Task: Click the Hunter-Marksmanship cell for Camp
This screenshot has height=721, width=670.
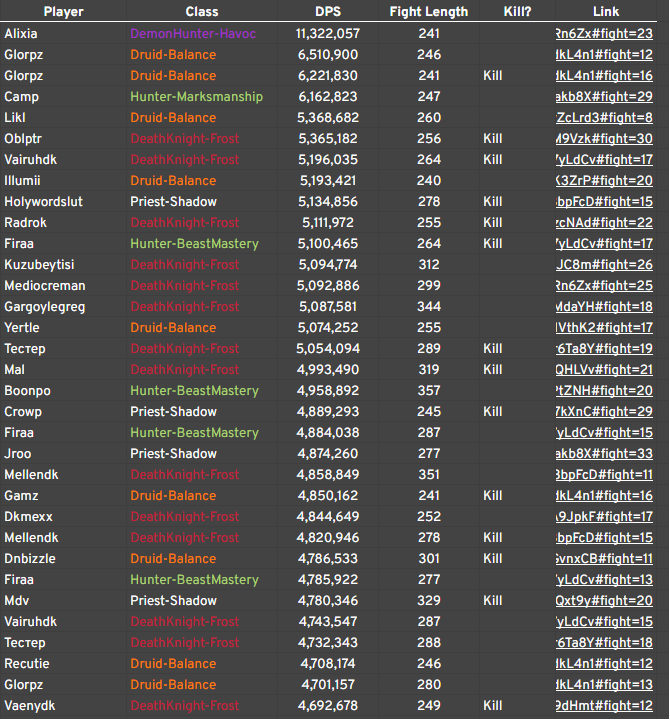Action: pyautogui.click(x=196, y=97)
